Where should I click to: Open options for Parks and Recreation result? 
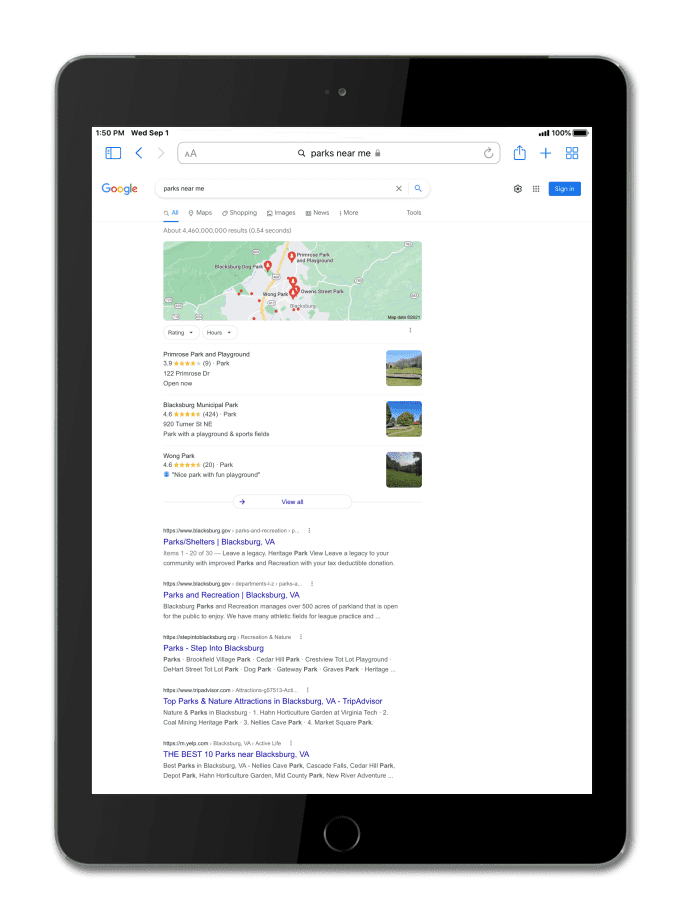pyautogui.click(x=312, y=584)
